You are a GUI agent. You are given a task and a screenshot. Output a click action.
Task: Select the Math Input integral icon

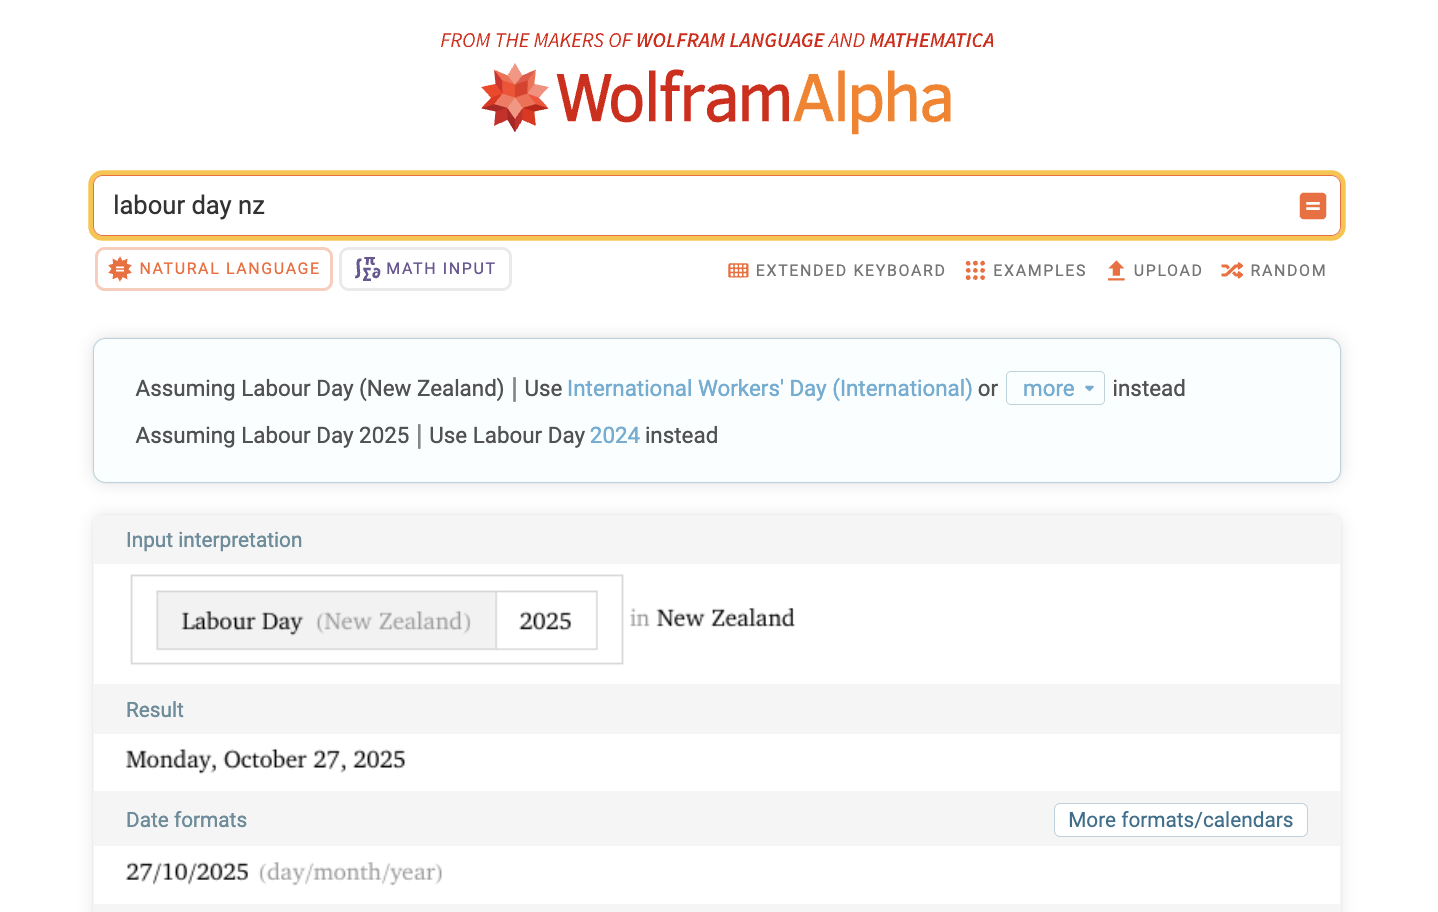point(367,268)
